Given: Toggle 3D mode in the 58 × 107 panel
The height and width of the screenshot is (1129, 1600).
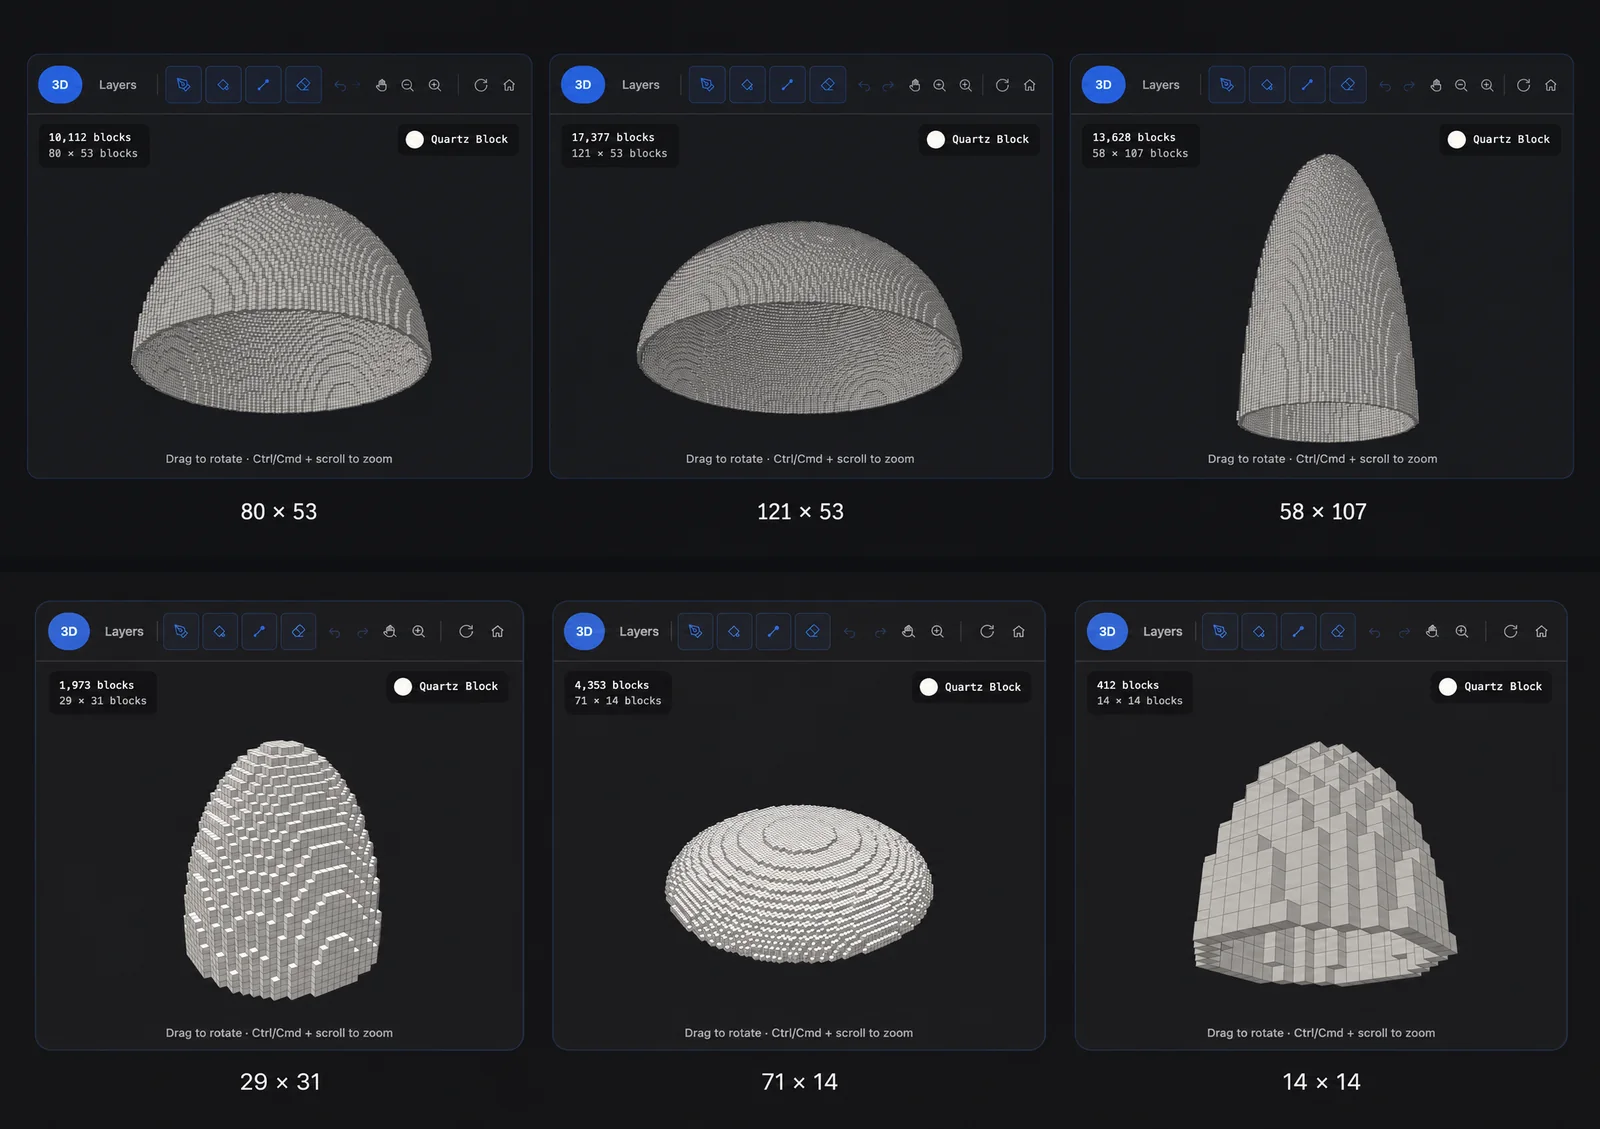Looking at the screenshot, I should pyautogui.click(x=1103, y=85).
